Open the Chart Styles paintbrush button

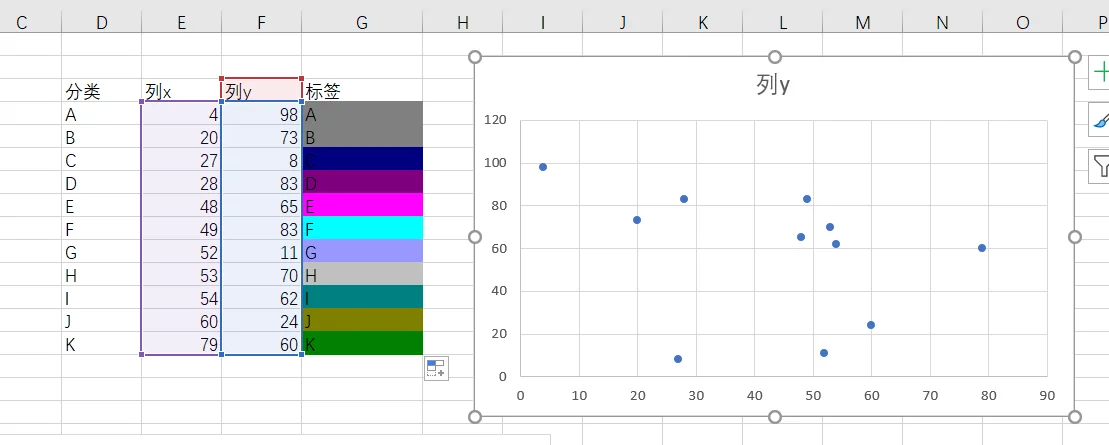(1100, 120)
